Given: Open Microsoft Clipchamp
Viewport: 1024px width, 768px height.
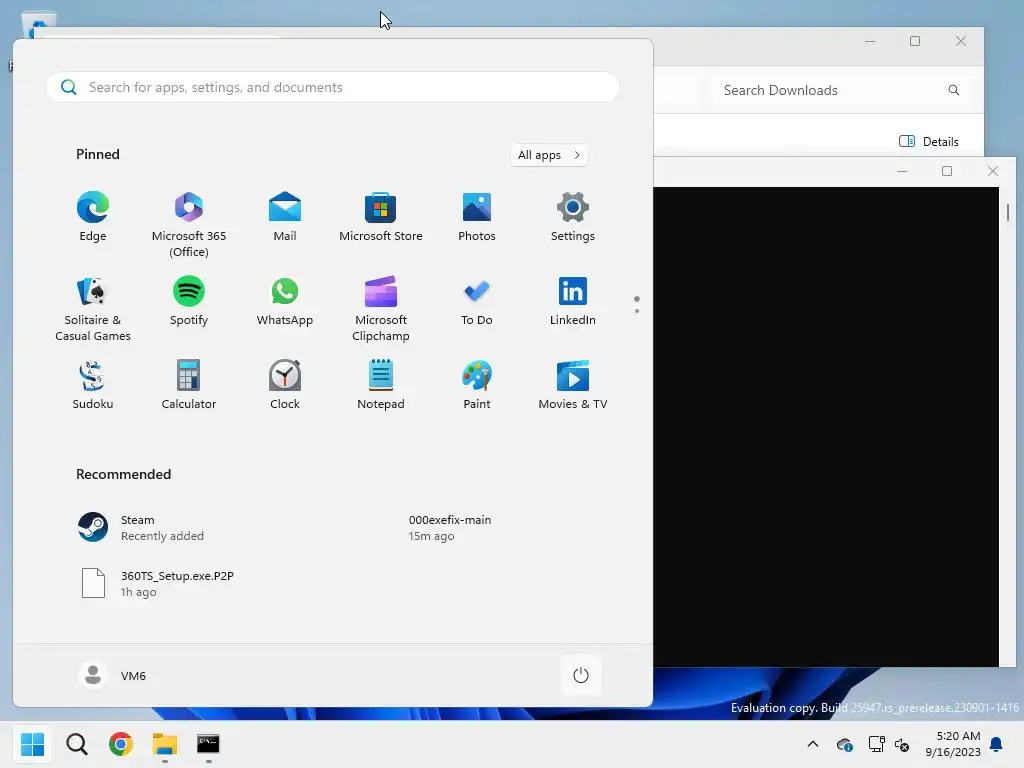Looking at the screenshot, I should point(381,308).
